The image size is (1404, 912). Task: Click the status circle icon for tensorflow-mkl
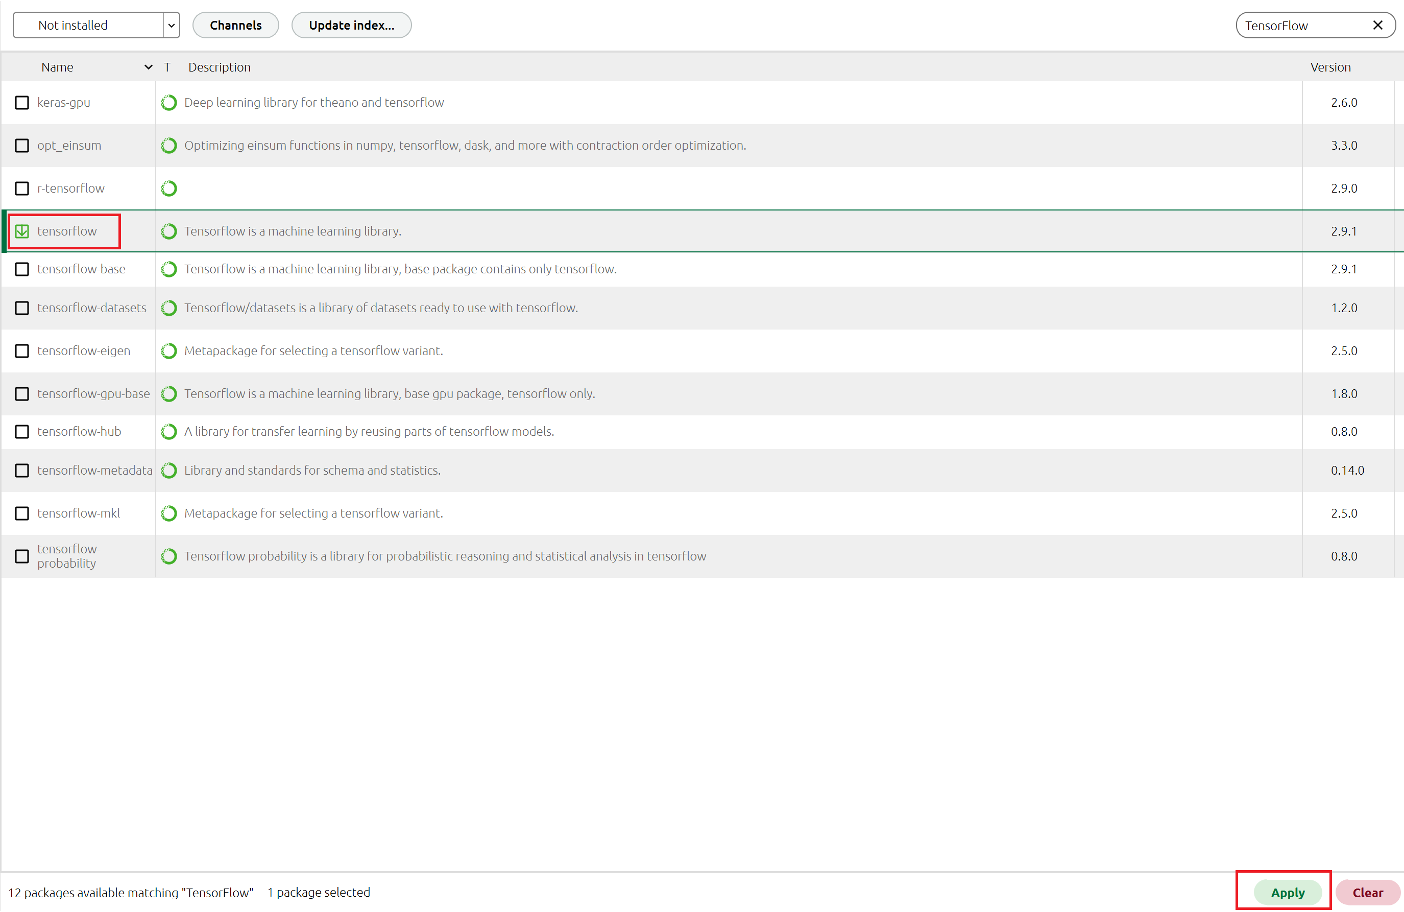(169, 514)
